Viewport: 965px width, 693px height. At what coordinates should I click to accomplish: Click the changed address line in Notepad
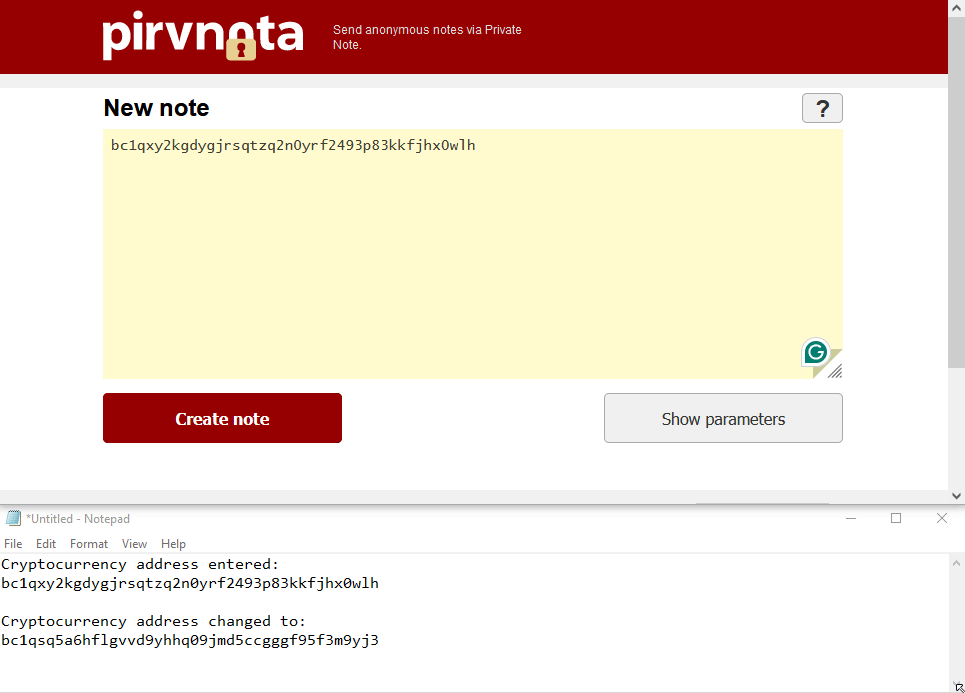point(190,640)
